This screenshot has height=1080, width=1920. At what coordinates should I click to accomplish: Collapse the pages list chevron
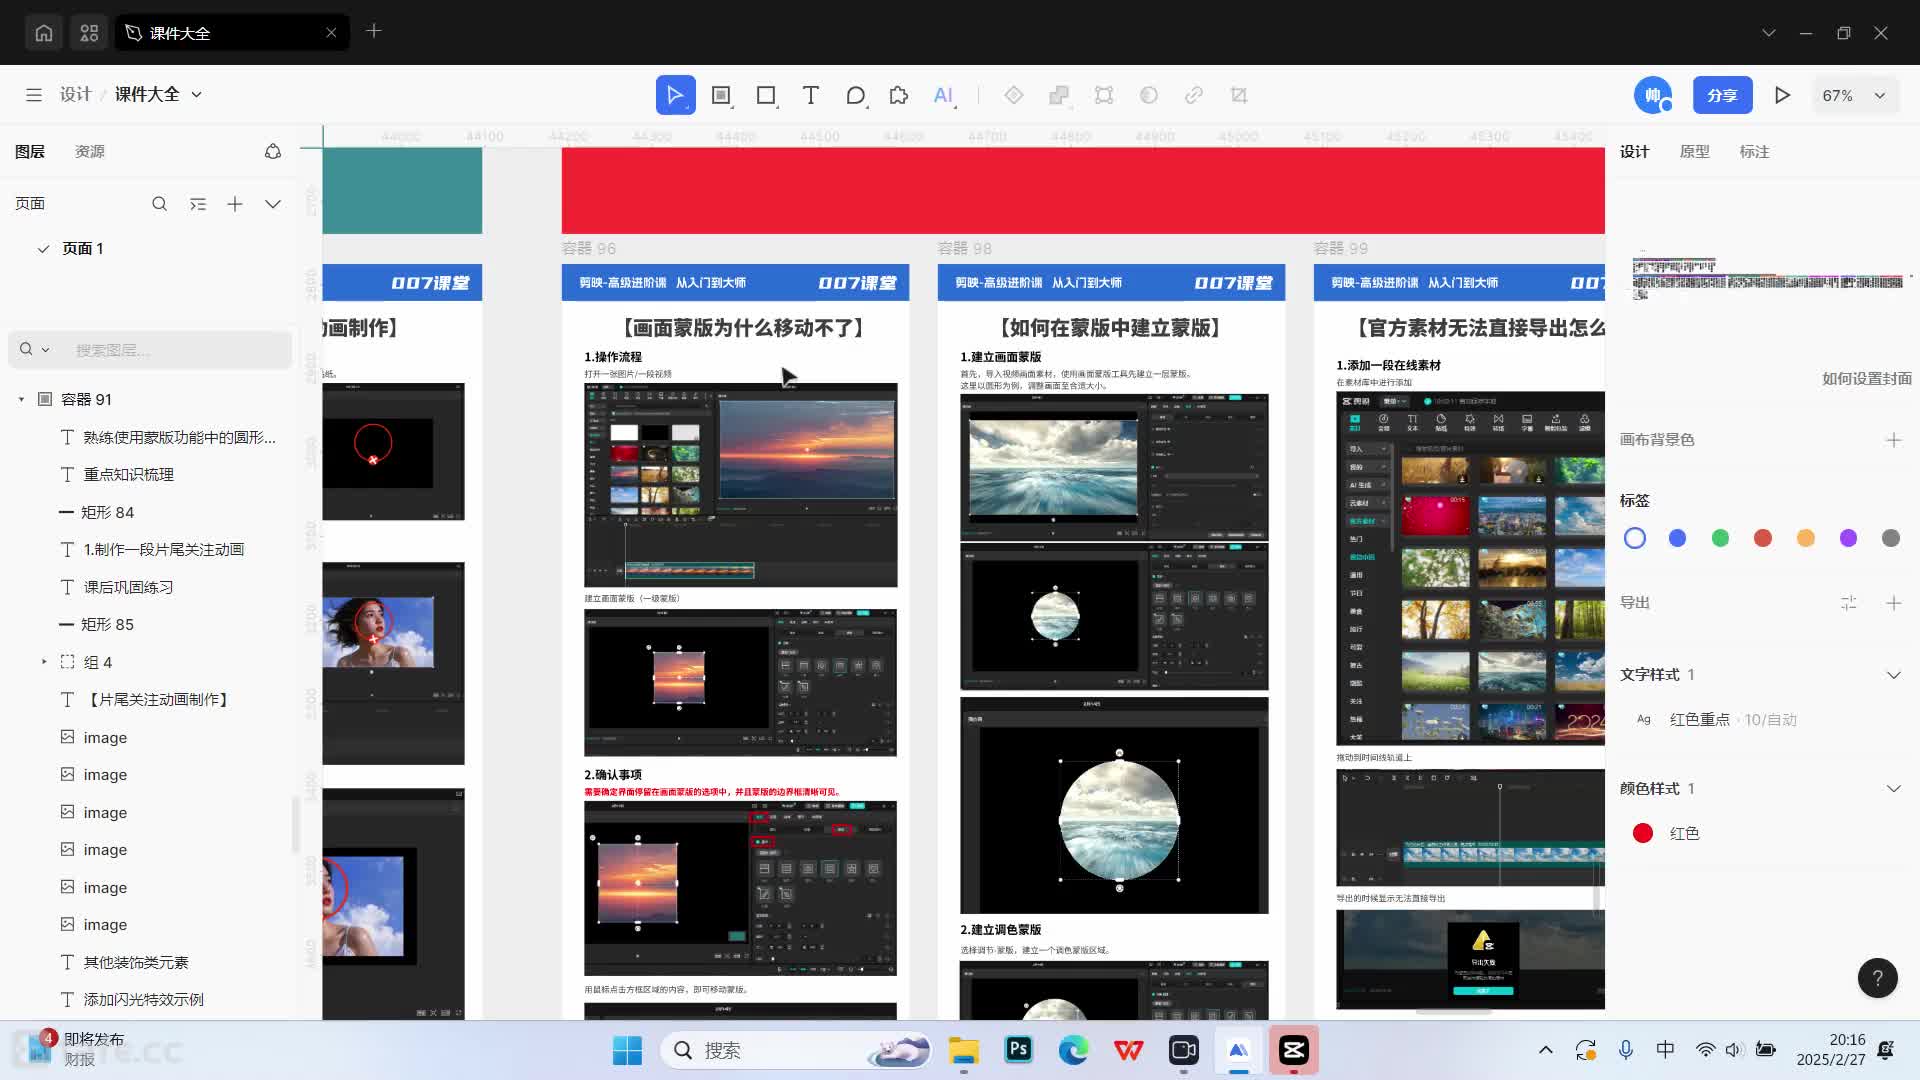point(273,204)
